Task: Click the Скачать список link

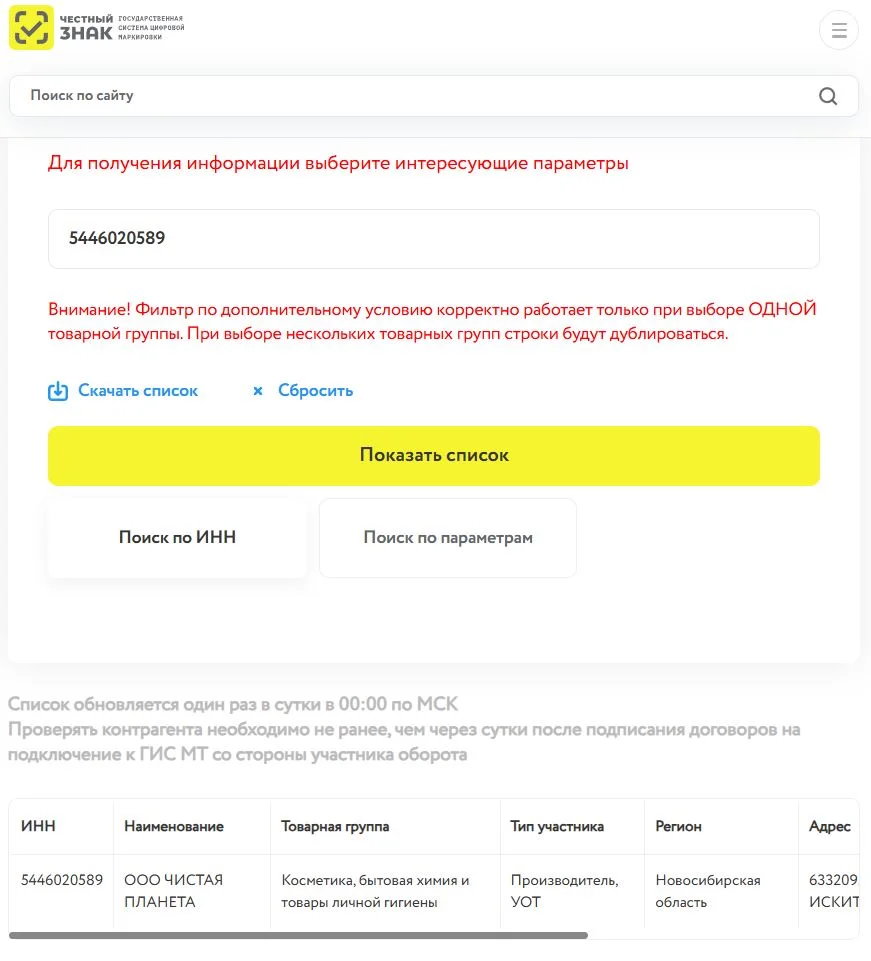Action: [x=138, y=391]
